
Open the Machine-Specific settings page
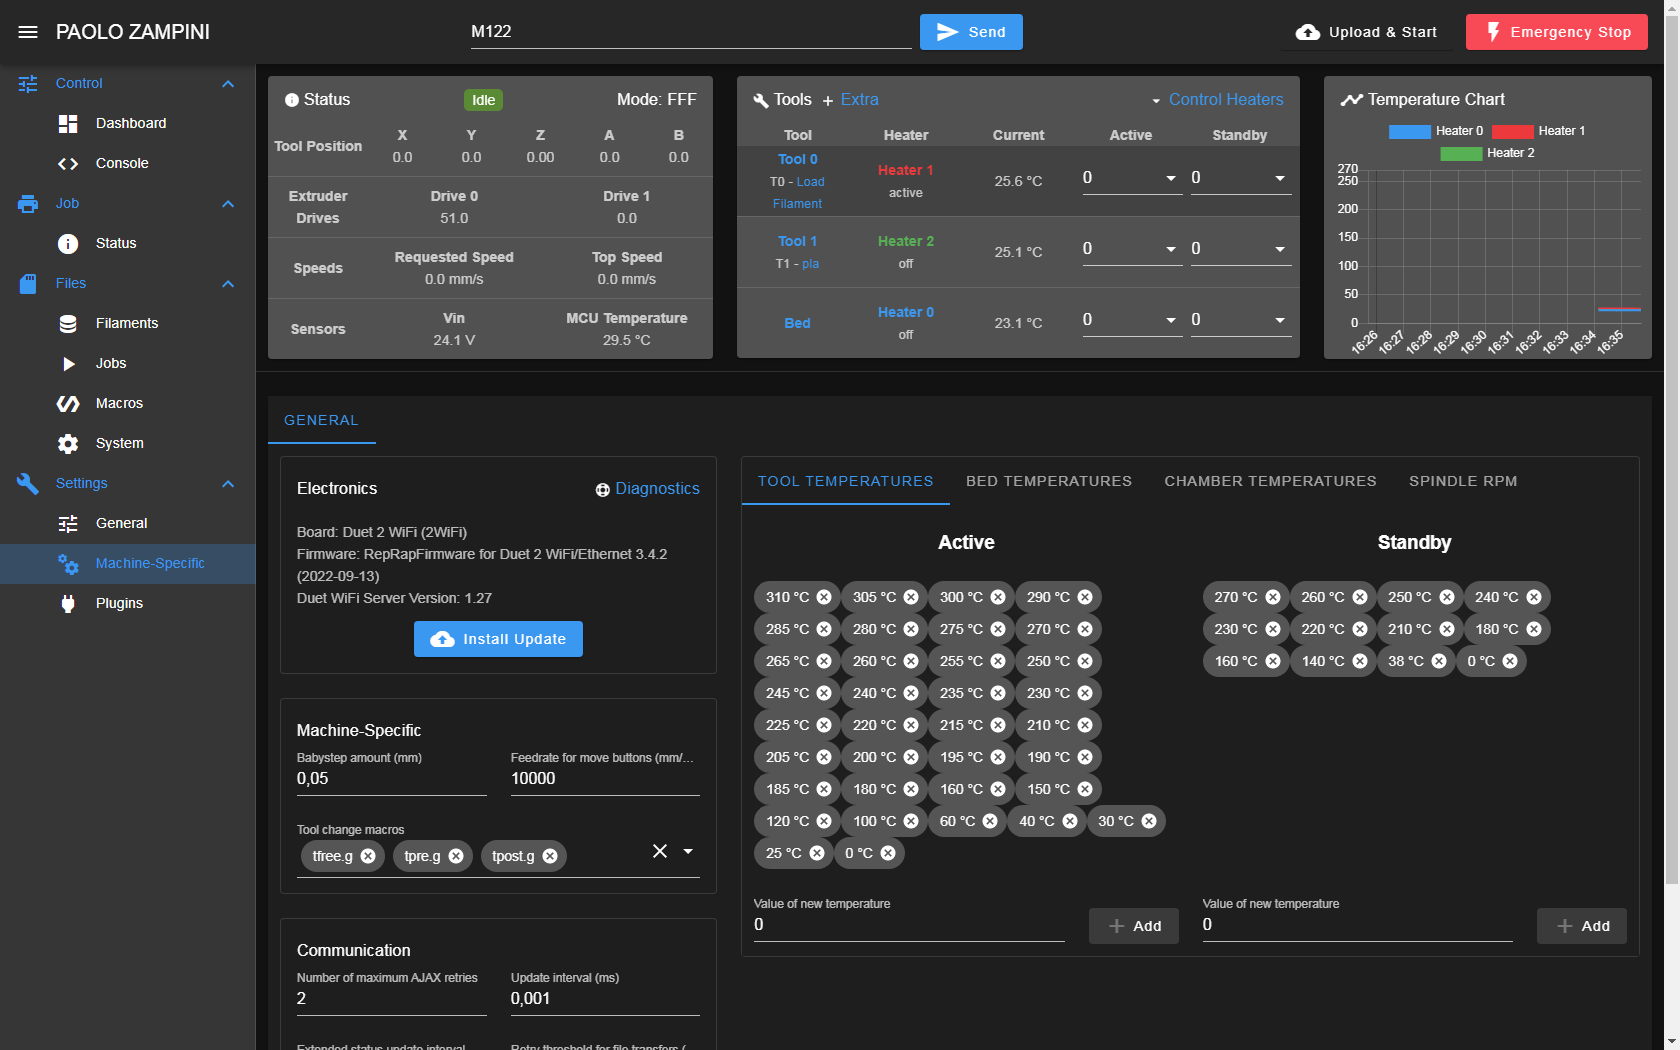tap(128, 563)
